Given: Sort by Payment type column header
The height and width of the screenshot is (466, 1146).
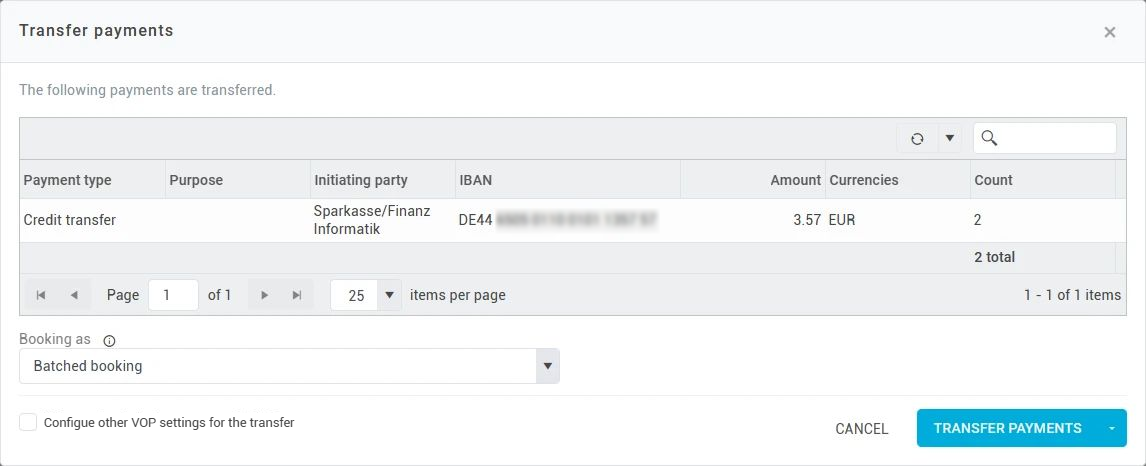Looking at the screenshot, I should pyautogui.click(x=68, y=180).
